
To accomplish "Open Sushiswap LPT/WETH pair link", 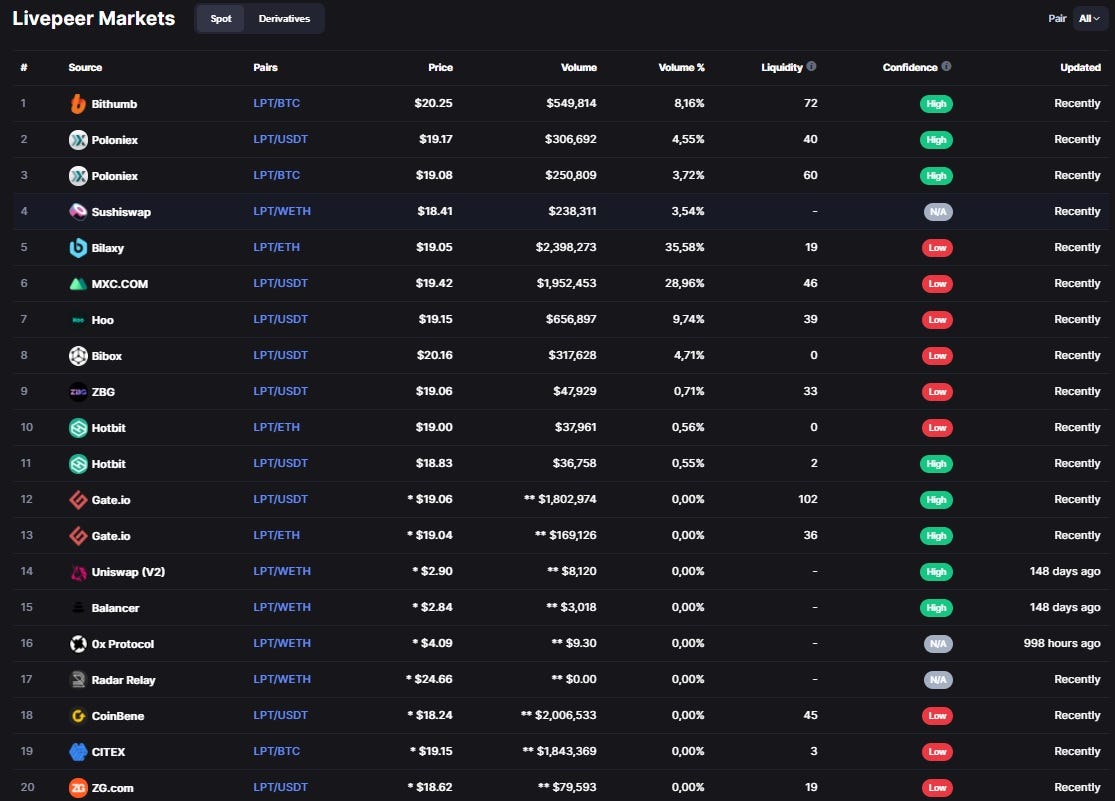I will pyautogui.click(x=282, y=211).
